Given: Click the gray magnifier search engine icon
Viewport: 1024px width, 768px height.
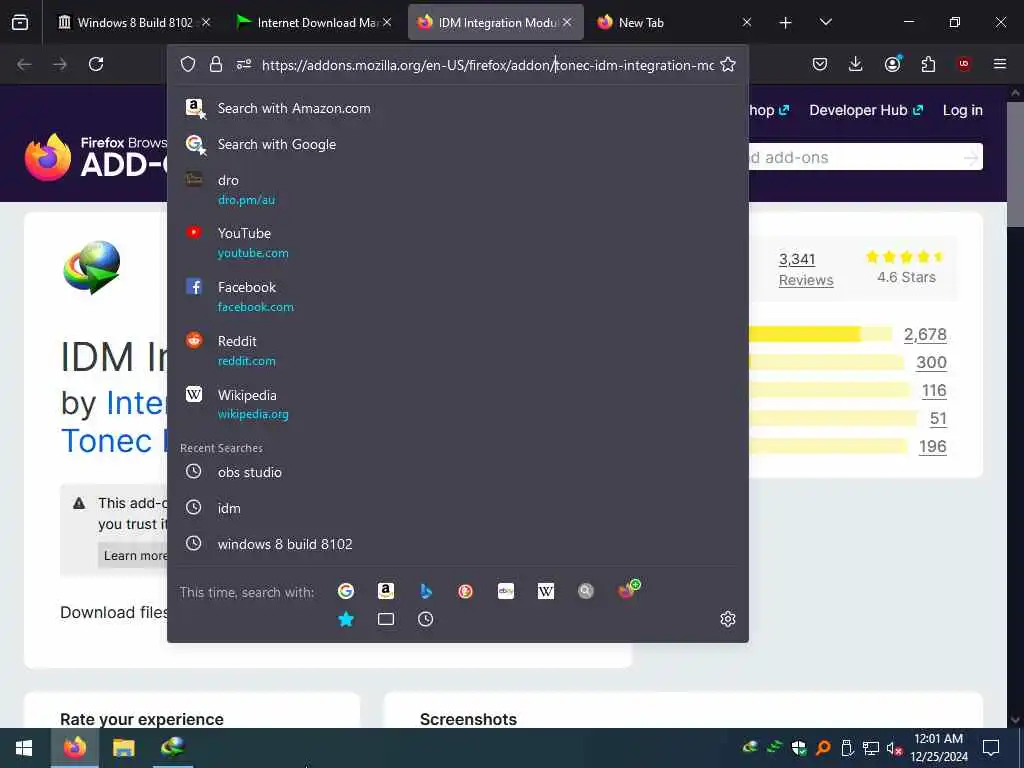Looking at the screenshot, I should [586, 591].
